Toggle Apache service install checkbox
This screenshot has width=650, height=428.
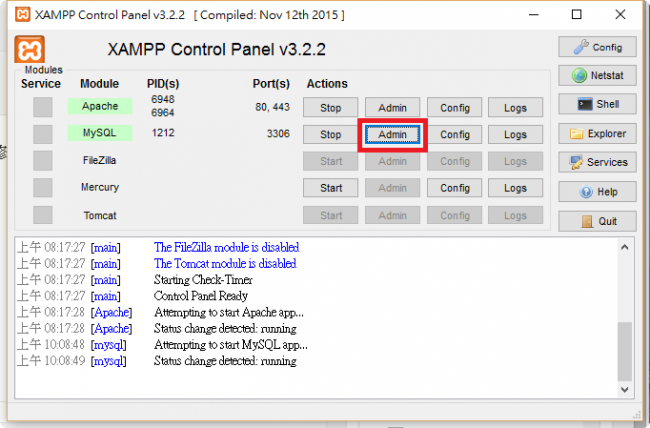point(43,107)
